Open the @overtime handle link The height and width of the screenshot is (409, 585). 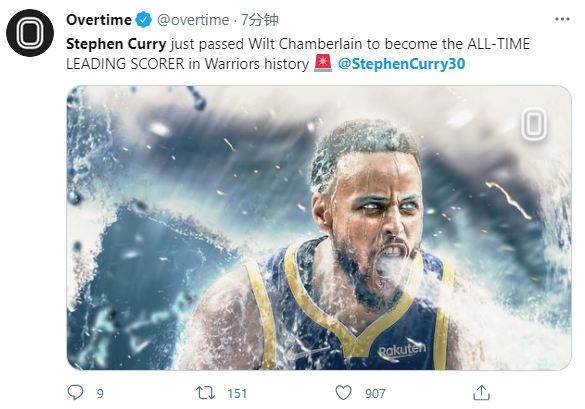pos(193,20)
